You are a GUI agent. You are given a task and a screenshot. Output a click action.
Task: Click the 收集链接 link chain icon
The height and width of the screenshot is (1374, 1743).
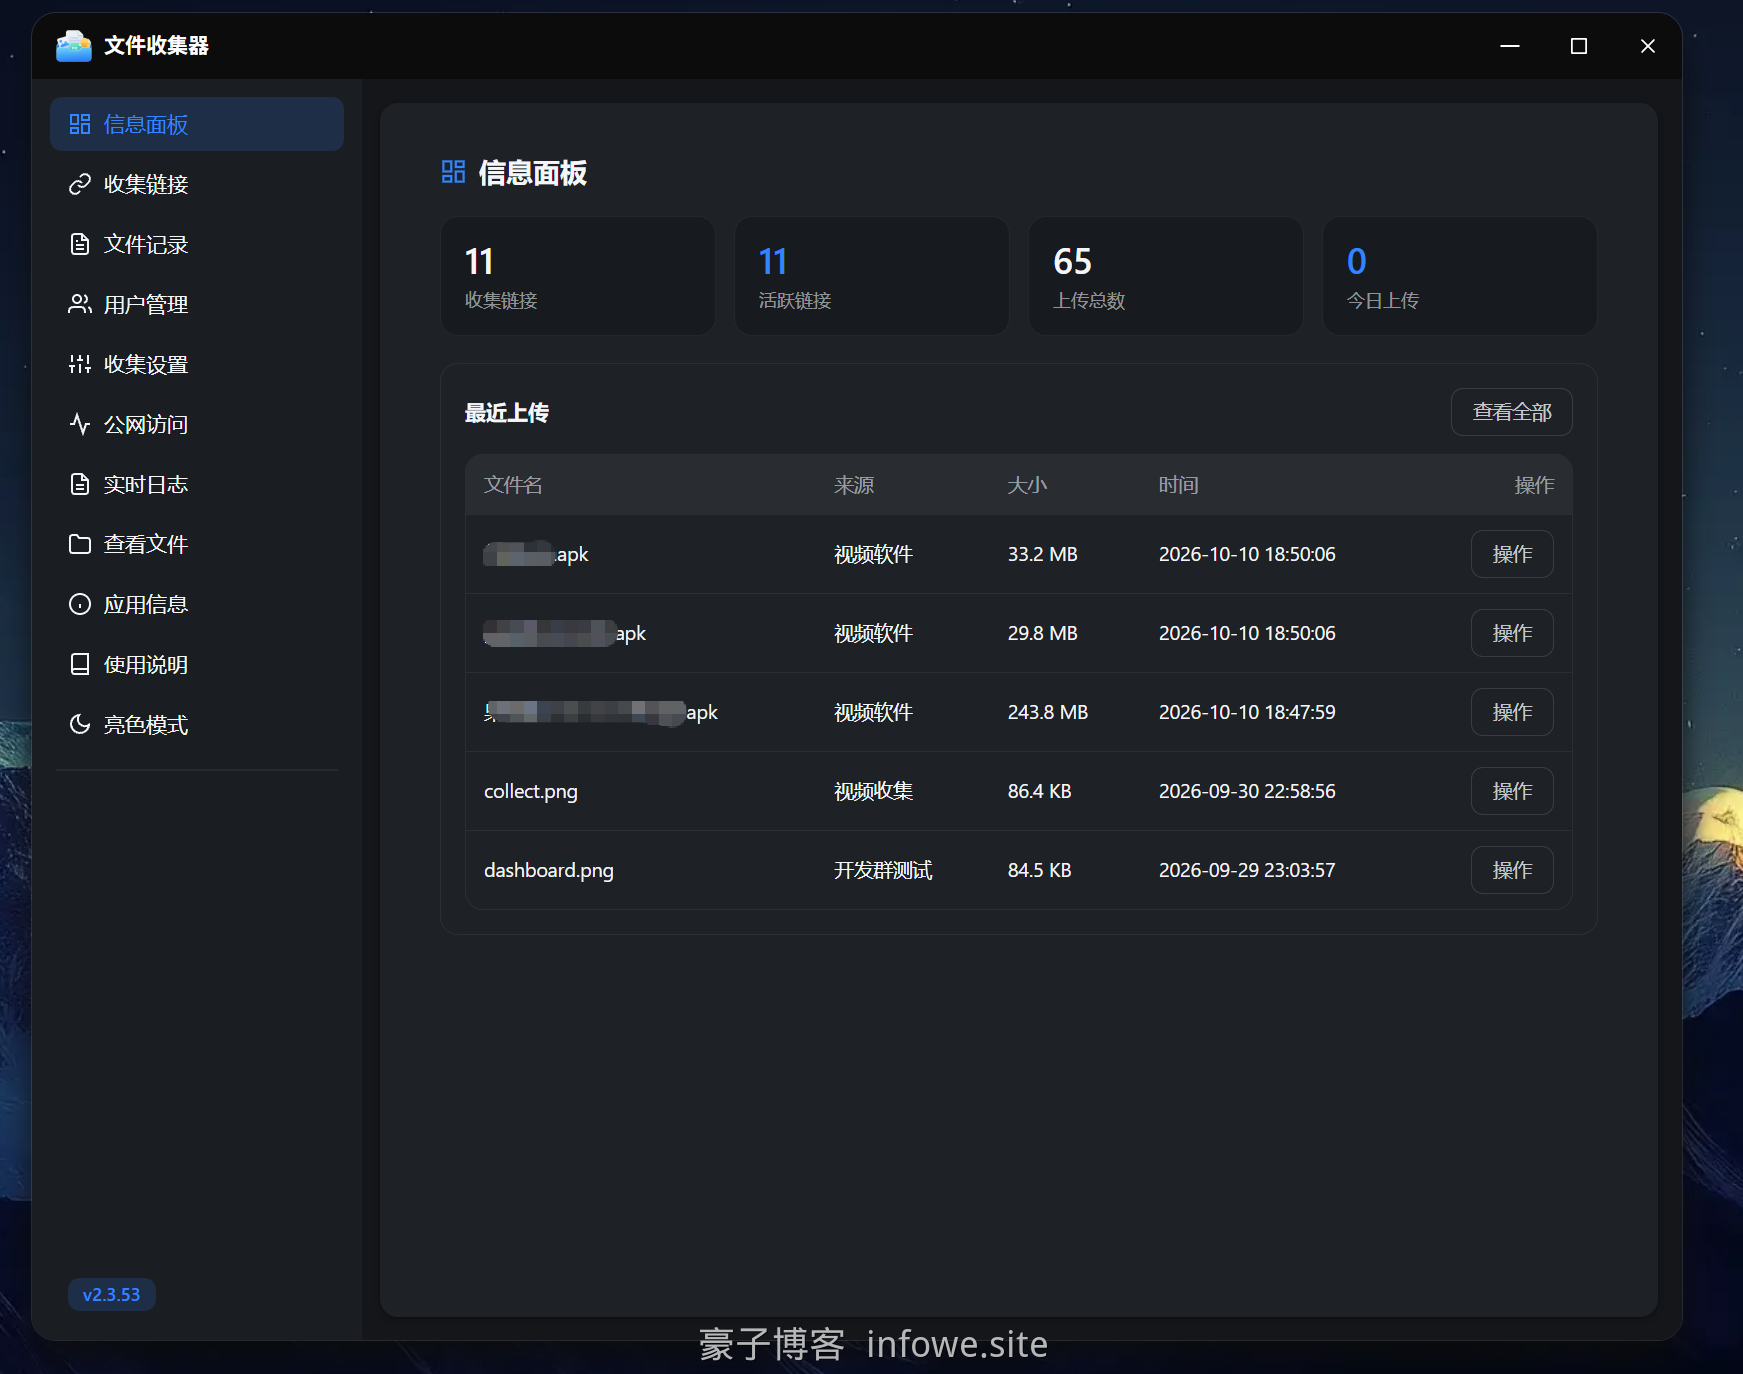tap(80, 184)
